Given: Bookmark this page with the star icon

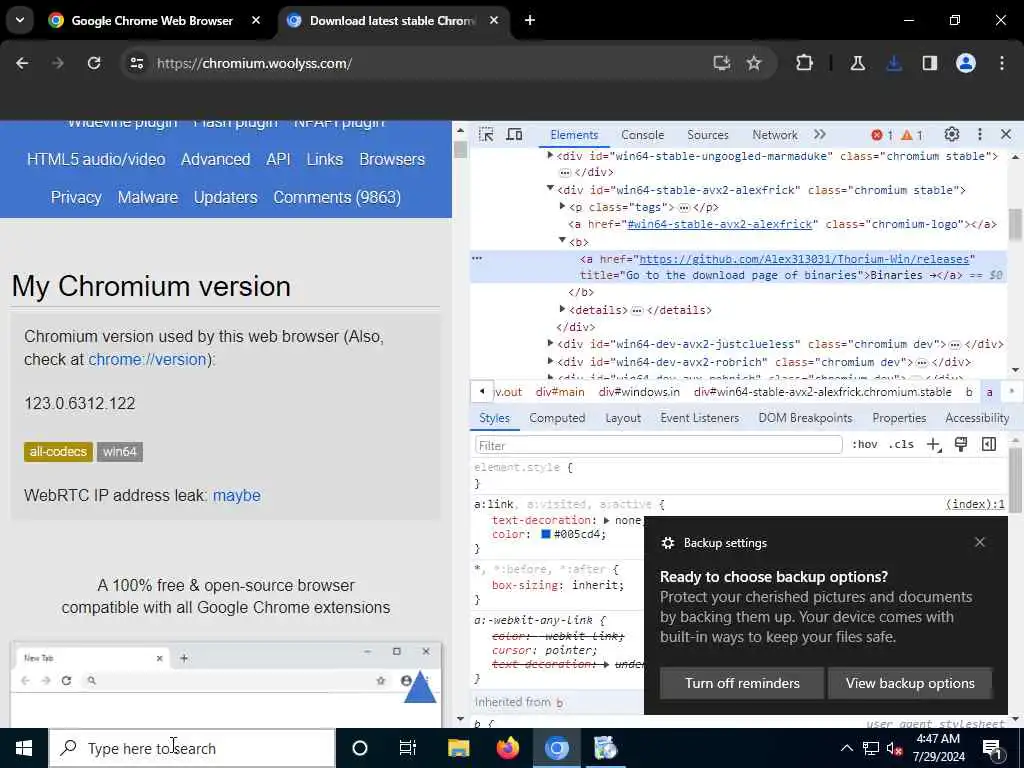Looking at the screenshot, I should pos(754,63).
